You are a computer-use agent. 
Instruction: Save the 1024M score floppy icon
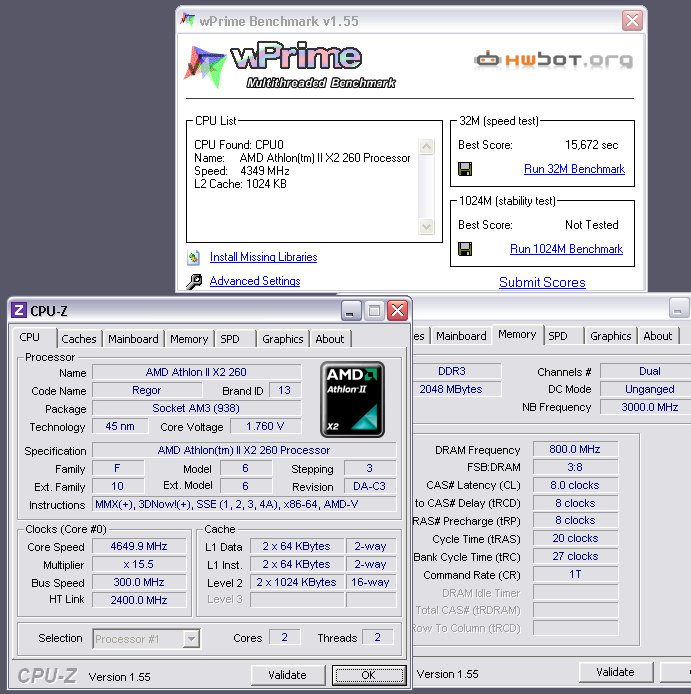pos(465,249)
